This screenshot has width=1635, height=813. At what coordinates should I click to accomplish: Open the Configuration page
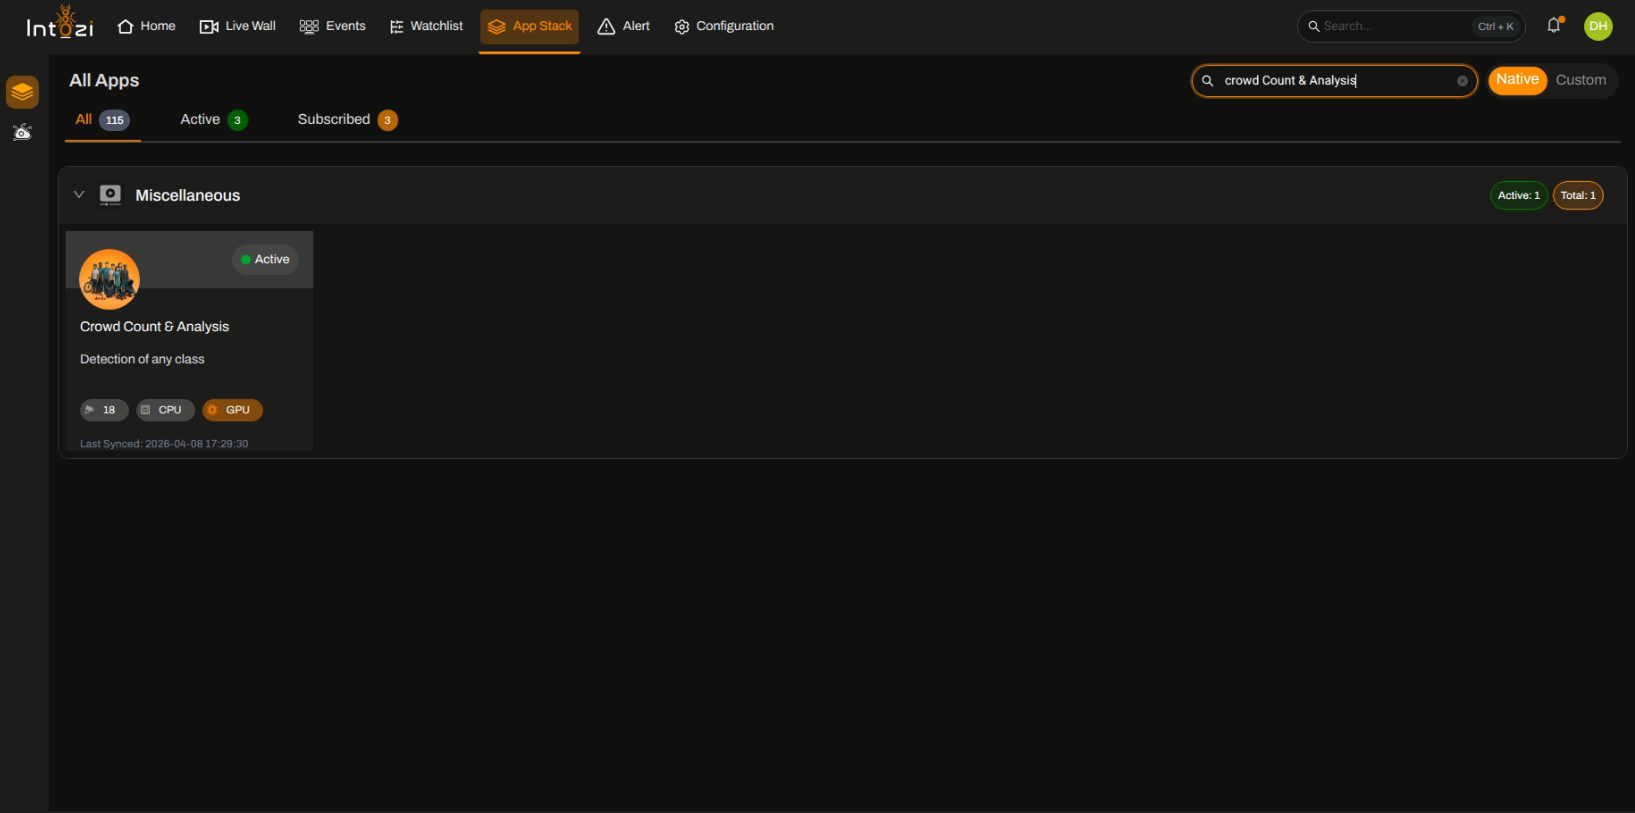click(724, 26)
